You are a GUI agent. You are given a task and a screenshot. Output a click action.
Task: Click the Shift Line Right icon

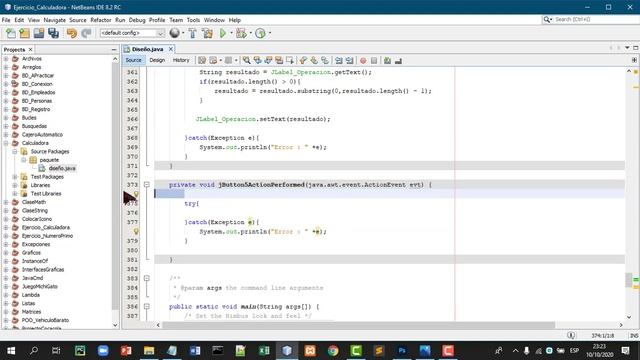pyautogui.click(x=349, y=60)
